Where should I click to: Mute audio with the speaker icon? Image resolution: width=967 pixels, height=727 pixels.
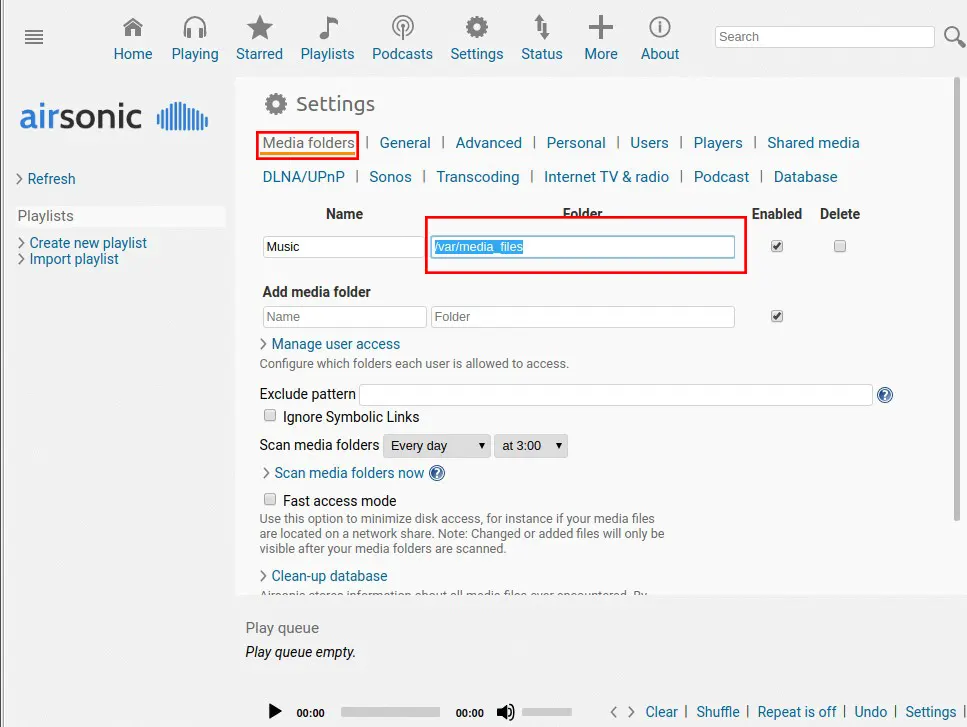click(x=506, y=712)
